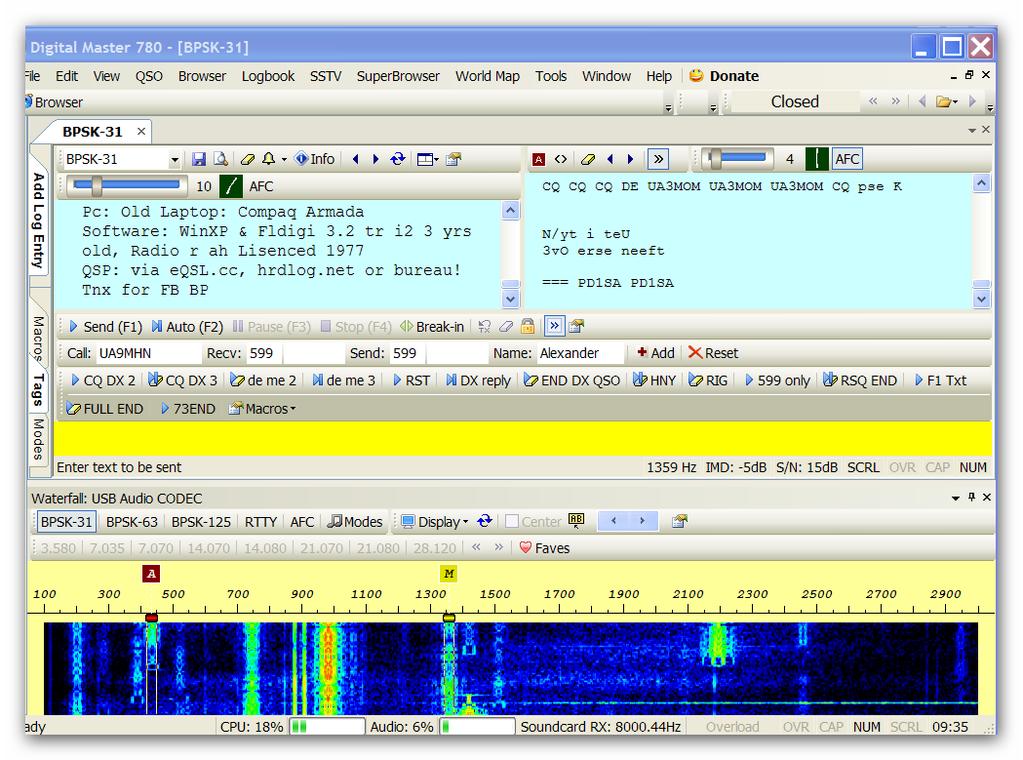Open the Info button in receive toolbar
The height and width of the screenshot is (760, 1023).
314,159
